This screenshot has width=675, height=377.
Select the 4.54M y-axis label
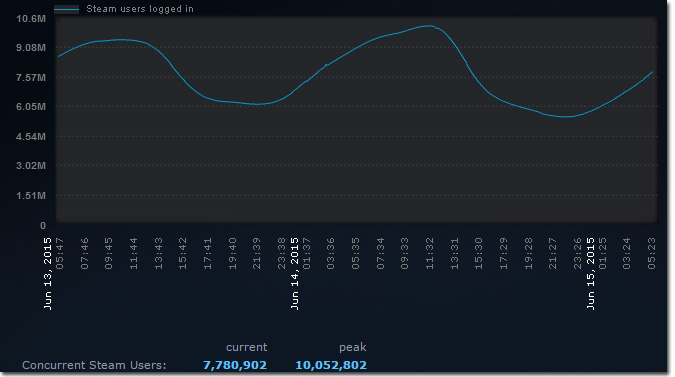pyautogui.click(x=31, y=136)
